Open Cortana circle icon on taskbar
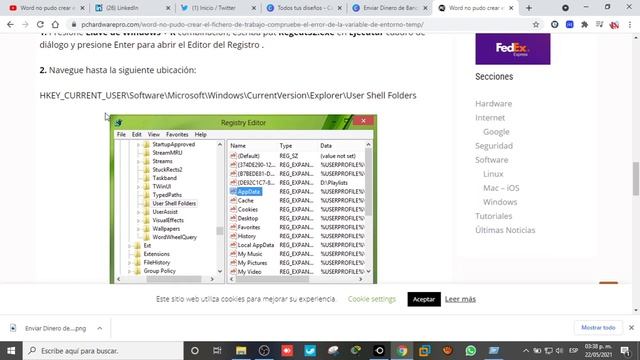The image size is (640, 360). point(195,351)
